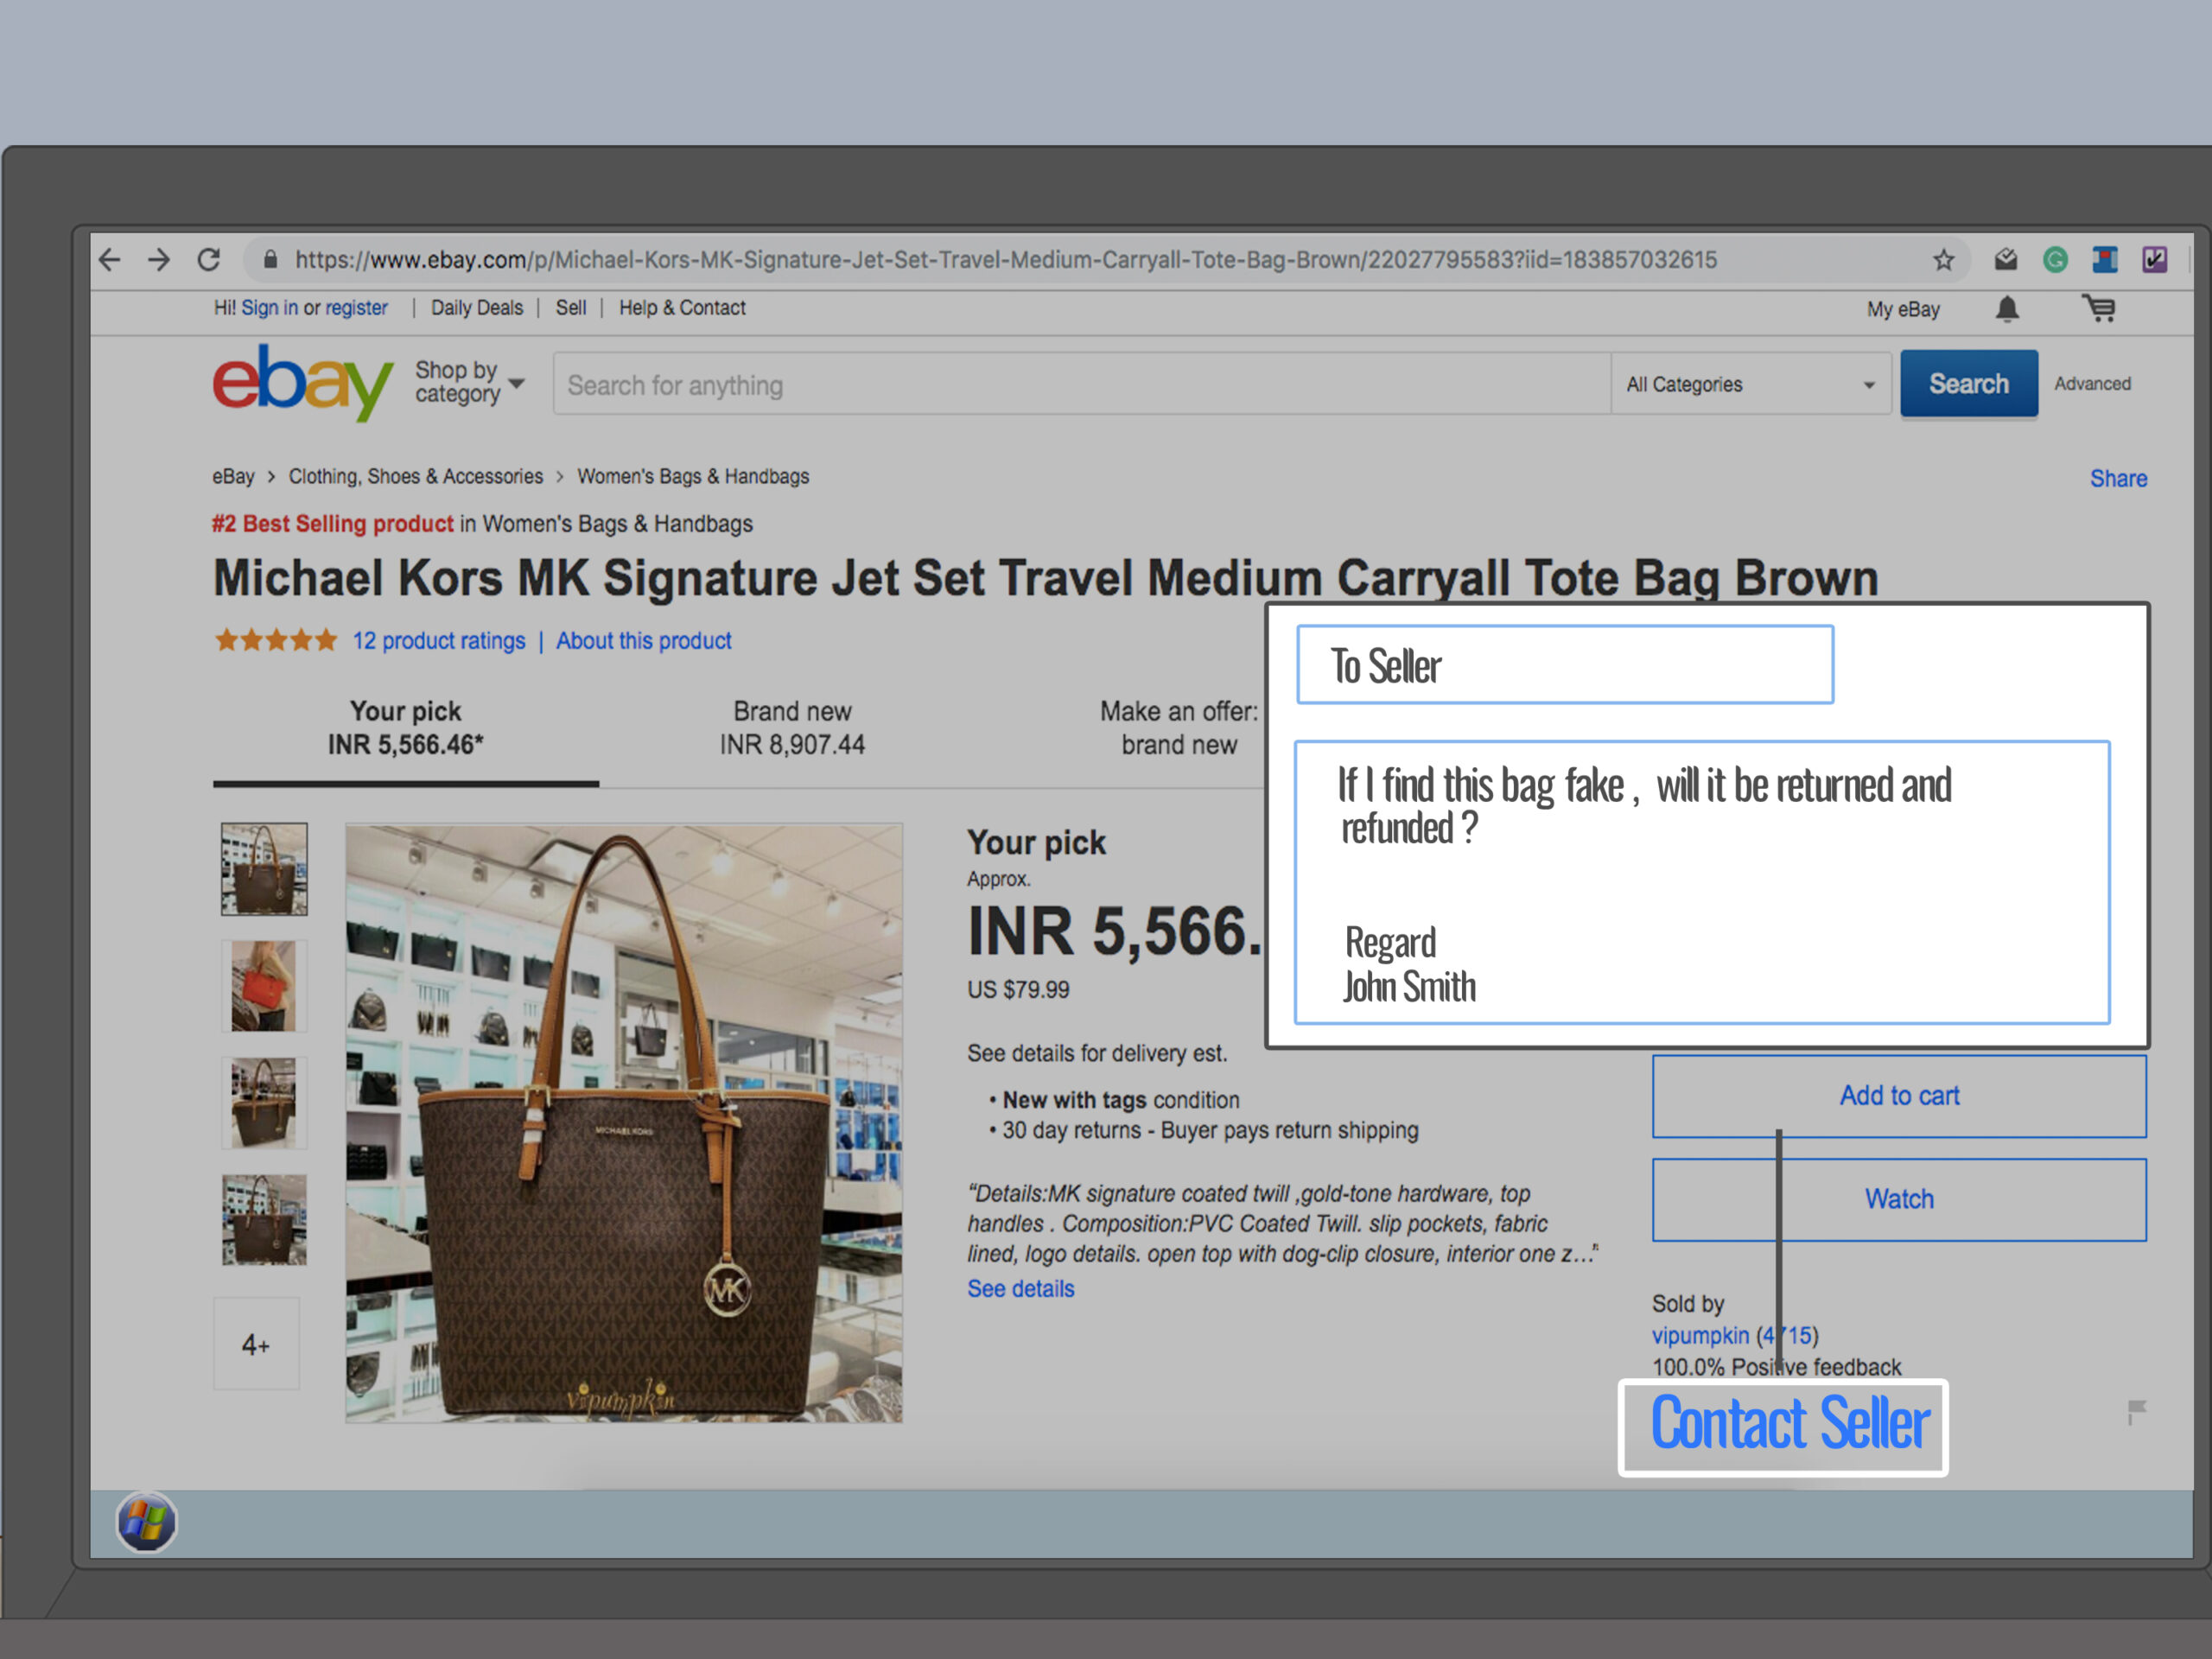2212x1659 pixels.
Task: Open the shopping cart icon
Action: tap(2099, 308)
